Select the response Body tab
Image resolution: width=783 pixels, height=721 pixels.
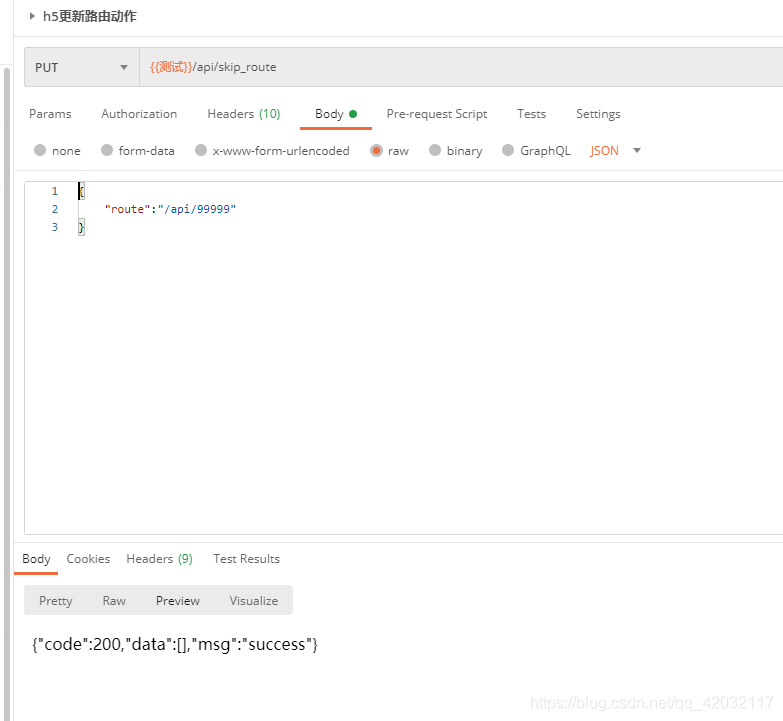36,559
